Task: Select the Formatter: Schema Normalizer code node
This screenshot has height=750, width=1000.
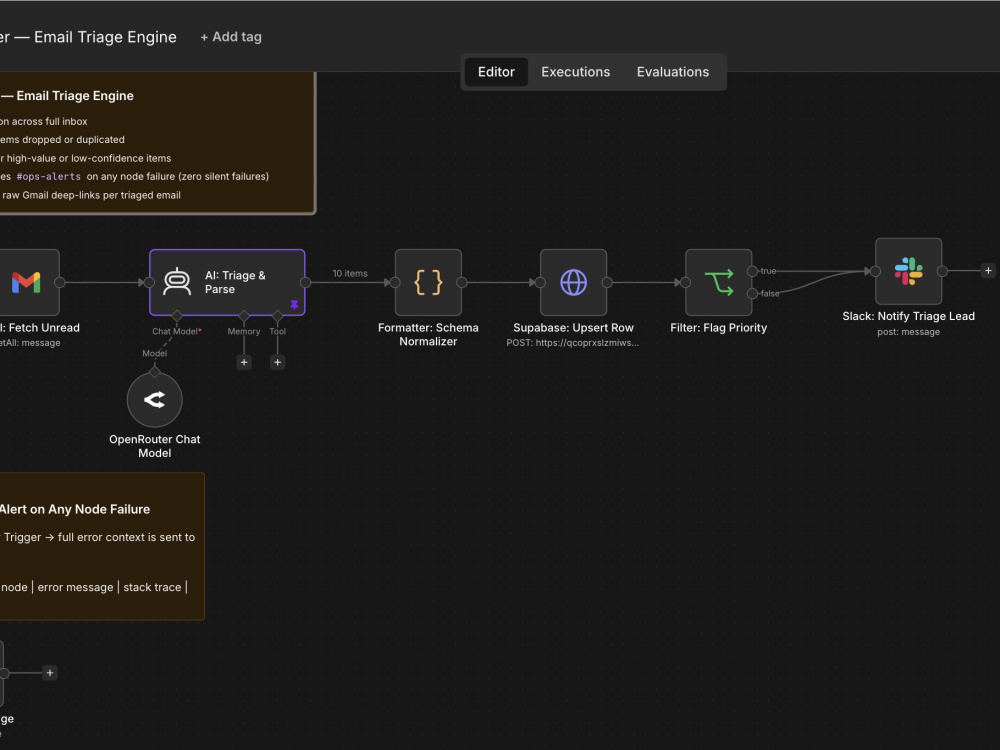Action: click(428, 283)
